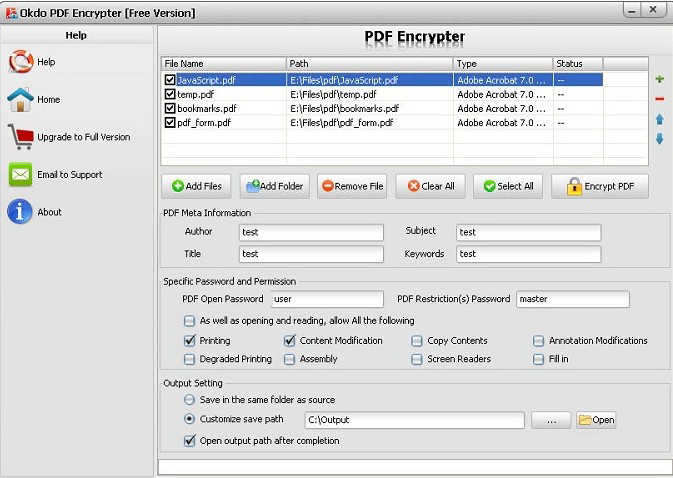The image size is (673, 478).
Task: Enable Assembly permission checkbox
Action: click(x=290, y=359)
